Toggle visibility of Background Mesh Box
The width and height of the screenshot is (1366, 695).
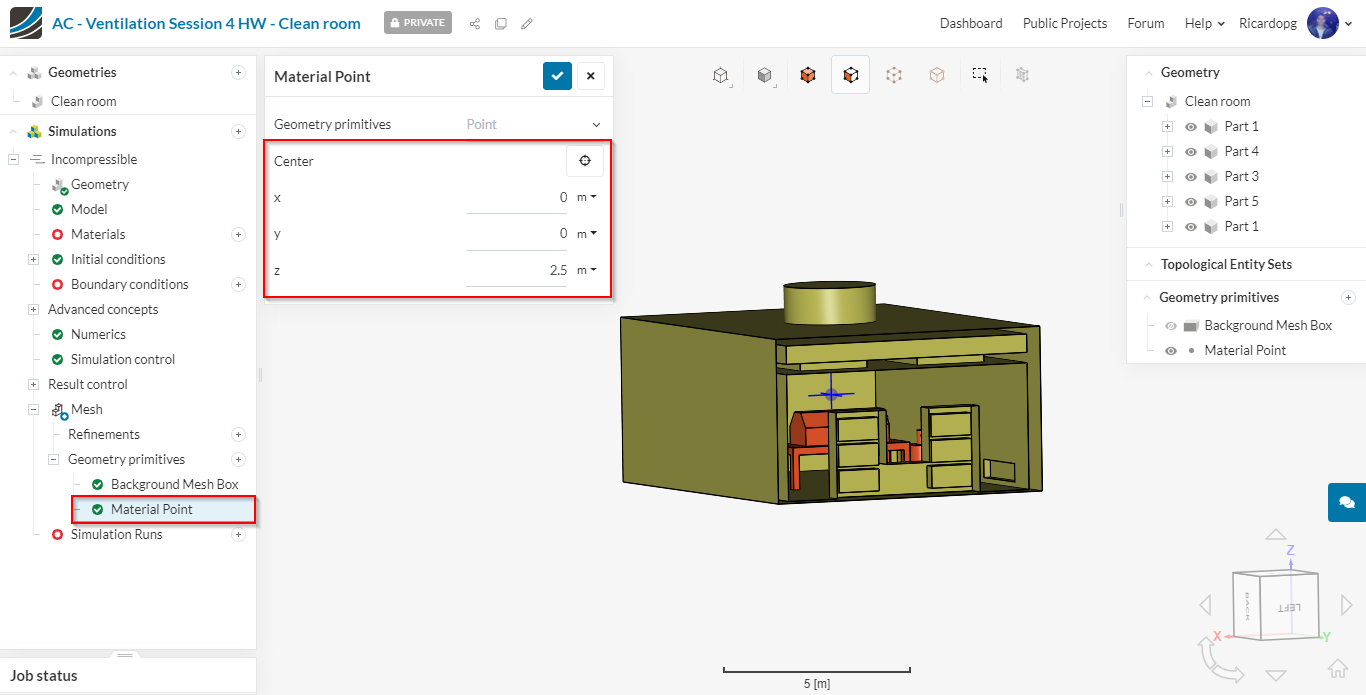click(x=1171, y=326)
